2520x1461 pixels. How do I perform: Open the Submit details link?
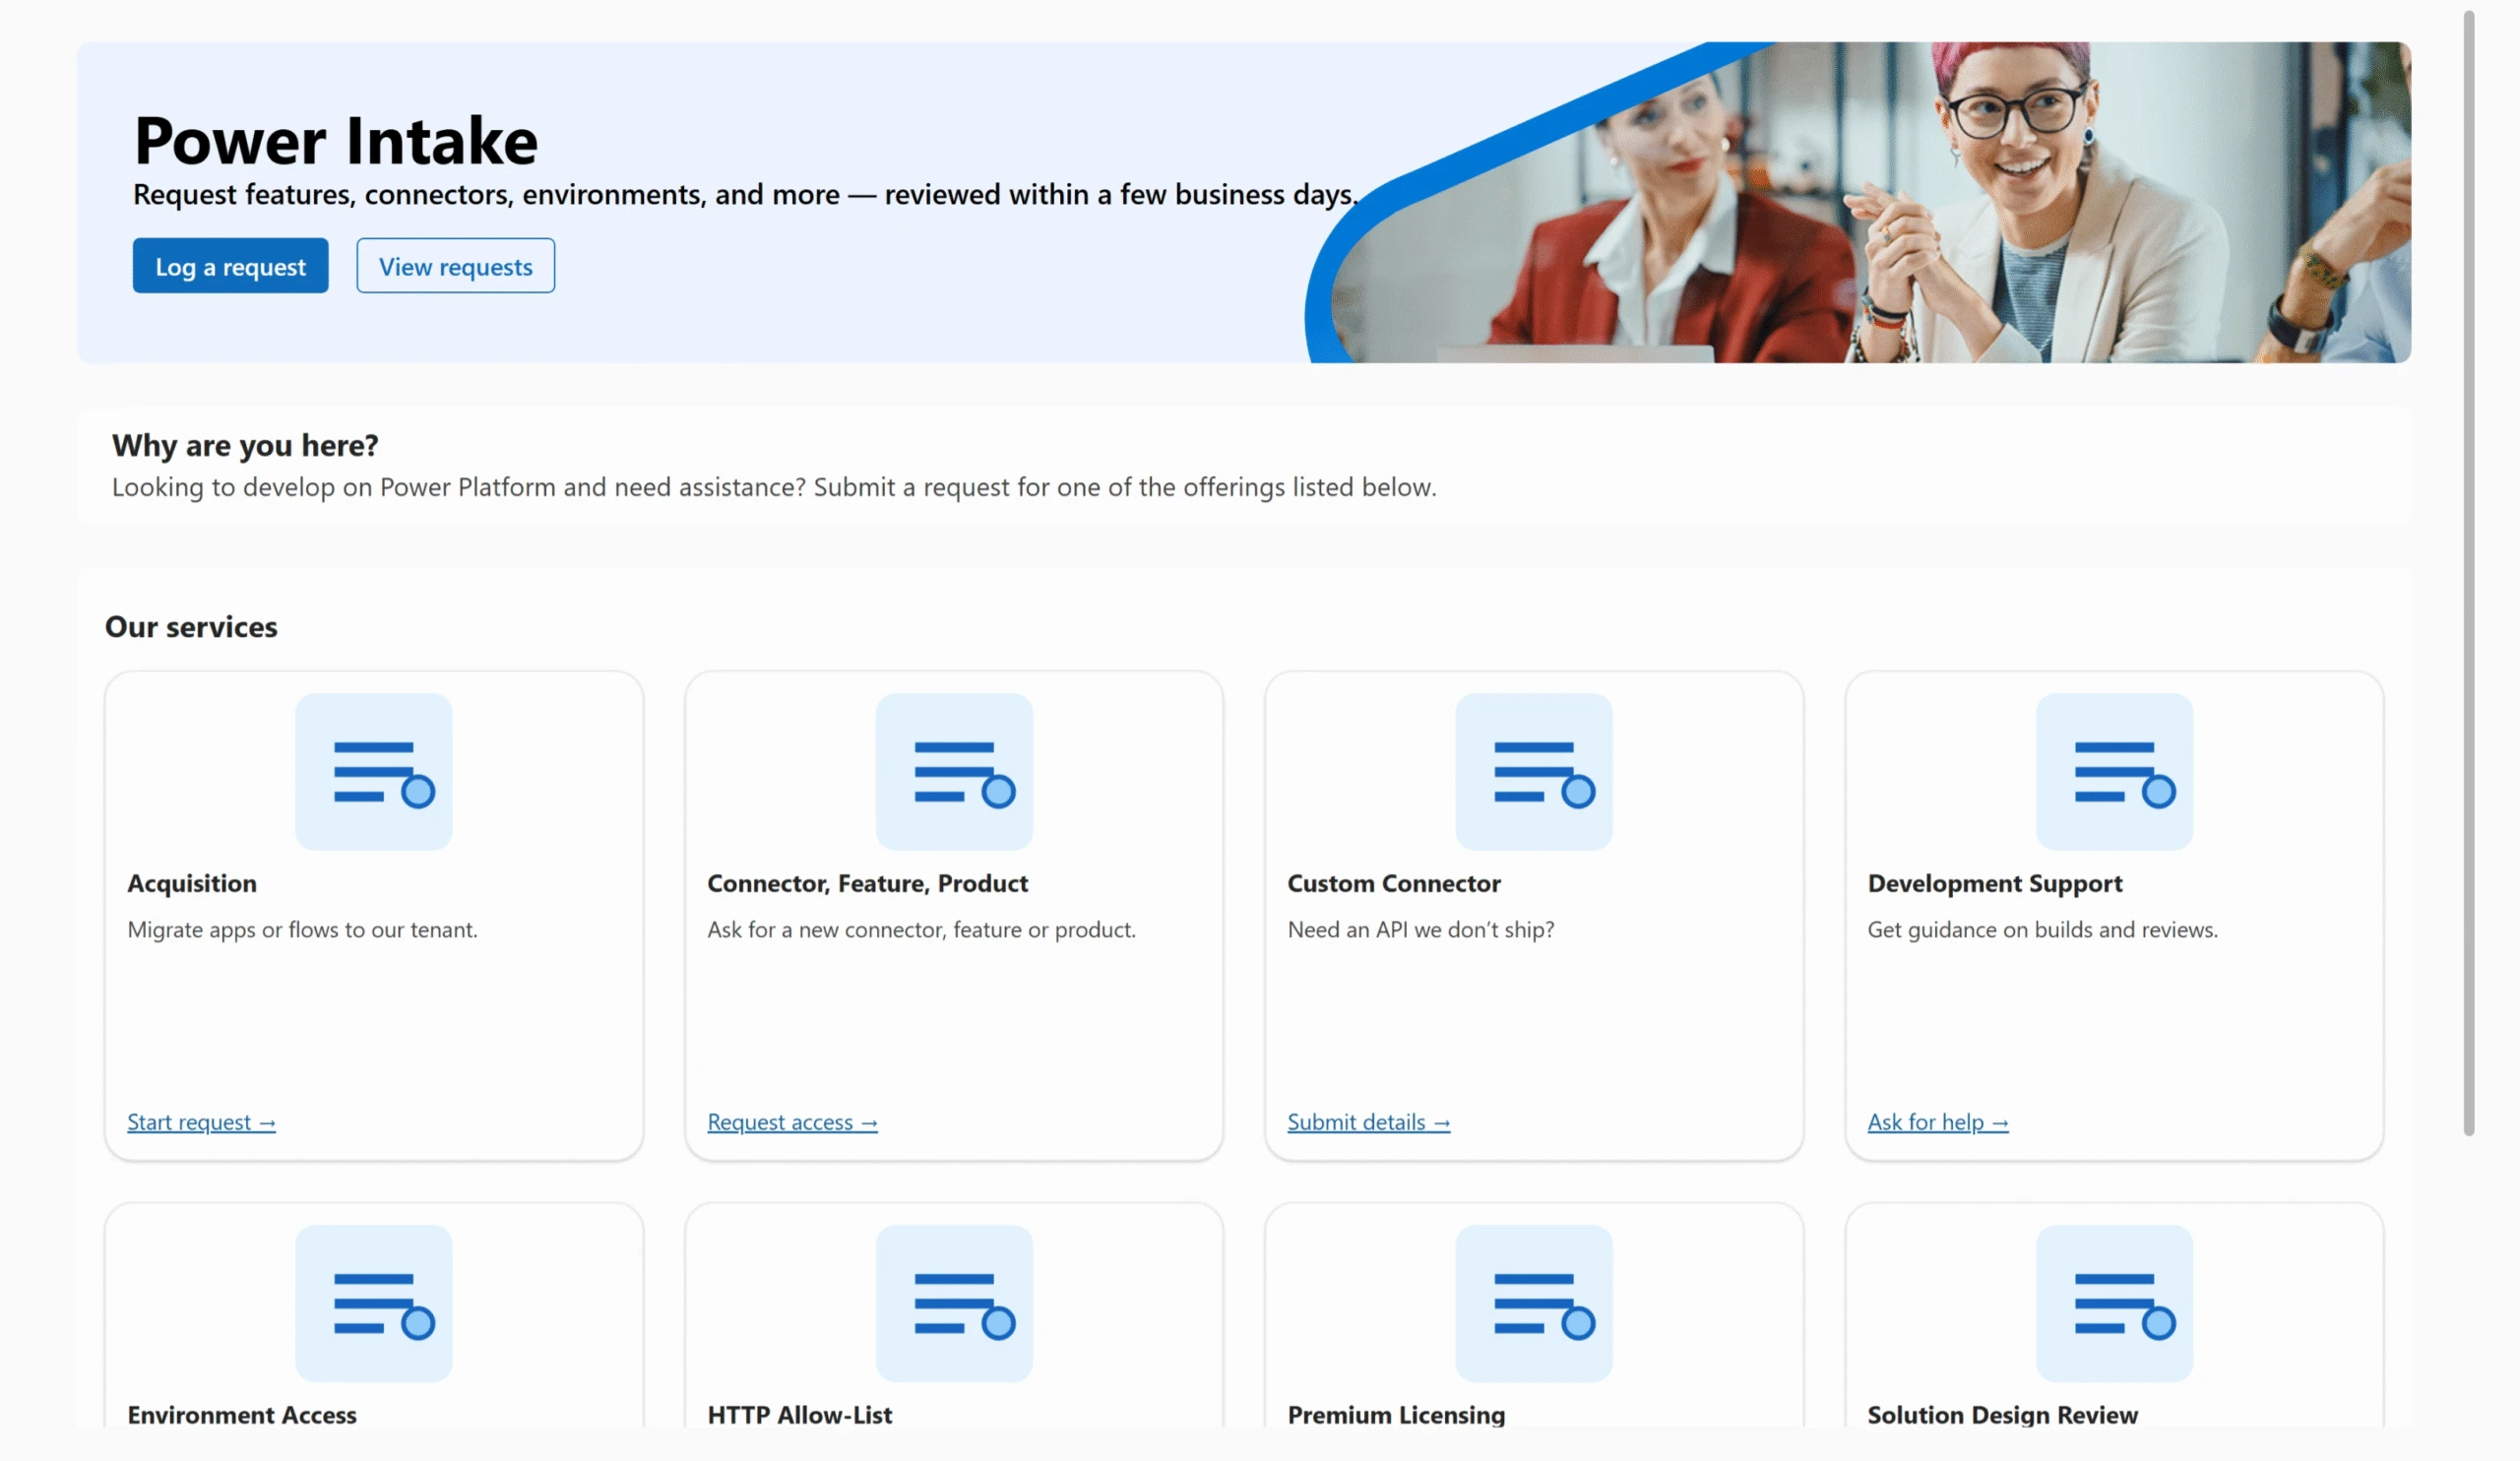coord(1368,1122)
